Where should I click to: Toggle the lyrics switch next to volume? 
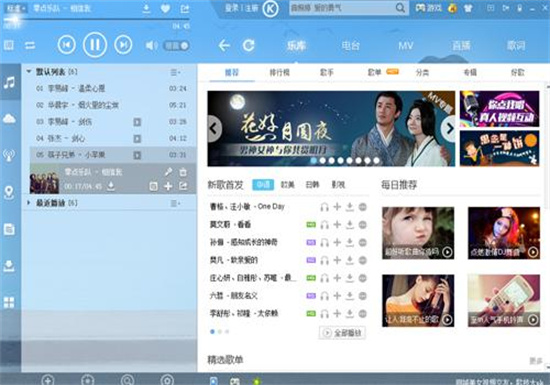[x=176, y=46]
